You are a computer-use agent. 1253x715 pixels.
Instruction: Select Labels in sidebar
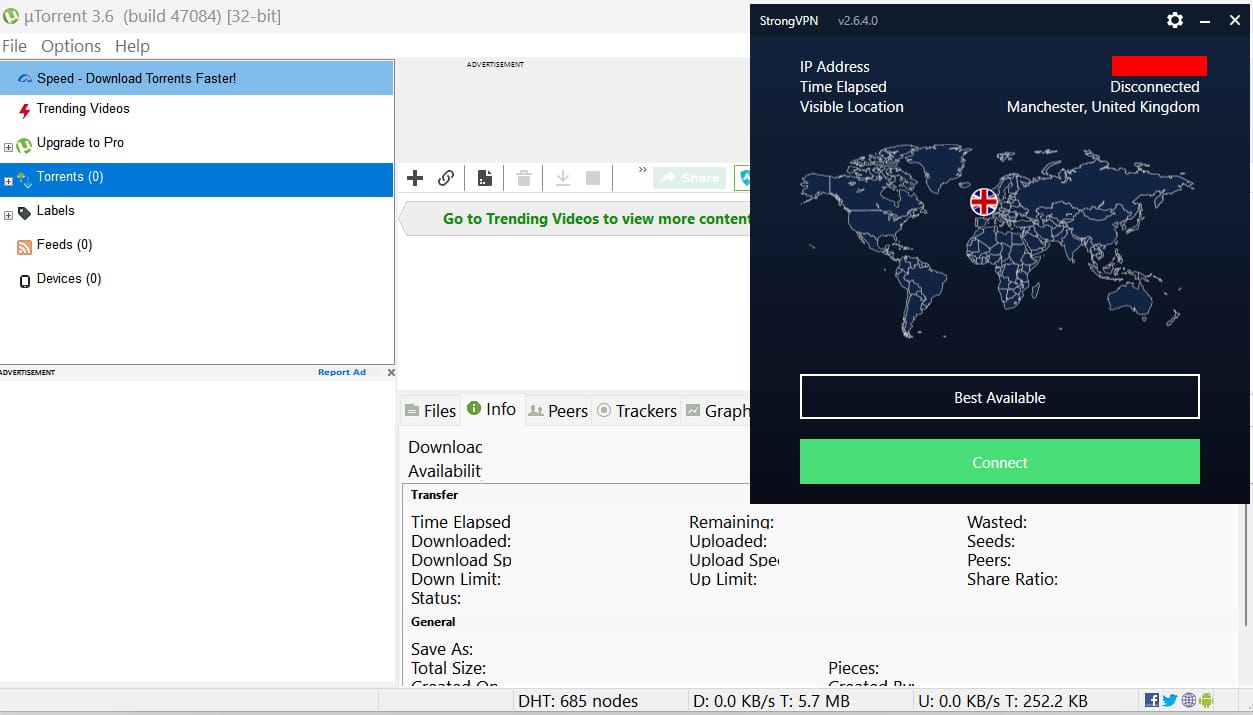56,211
